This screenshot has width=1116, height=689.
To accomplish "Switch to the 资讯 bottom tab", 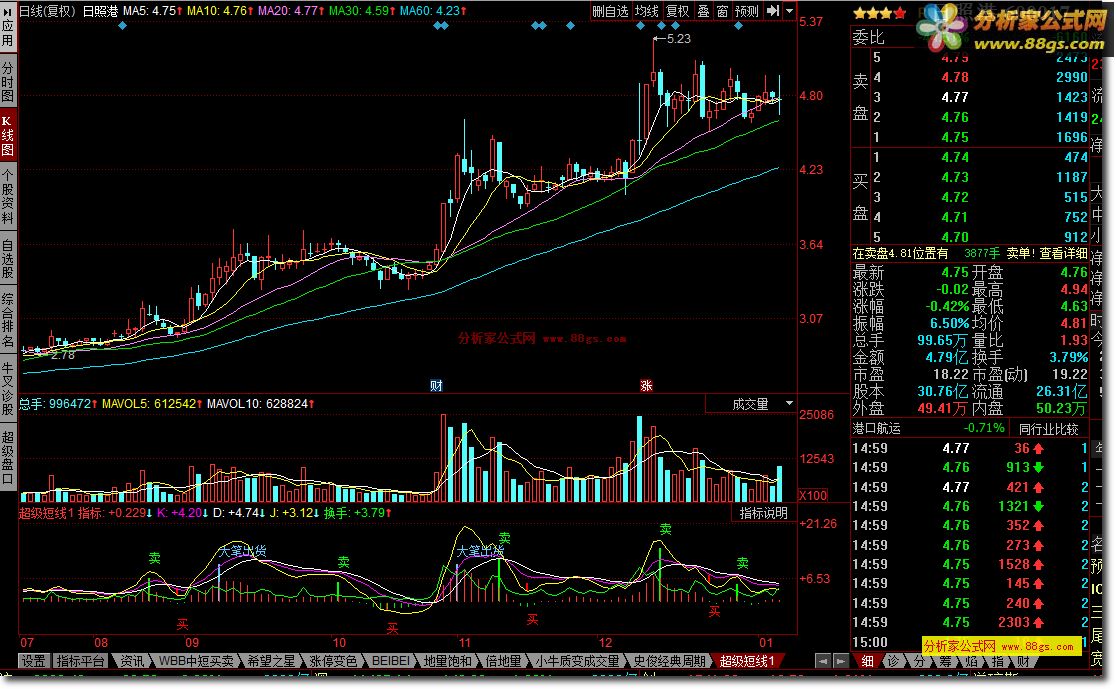I will pos(132,661).
